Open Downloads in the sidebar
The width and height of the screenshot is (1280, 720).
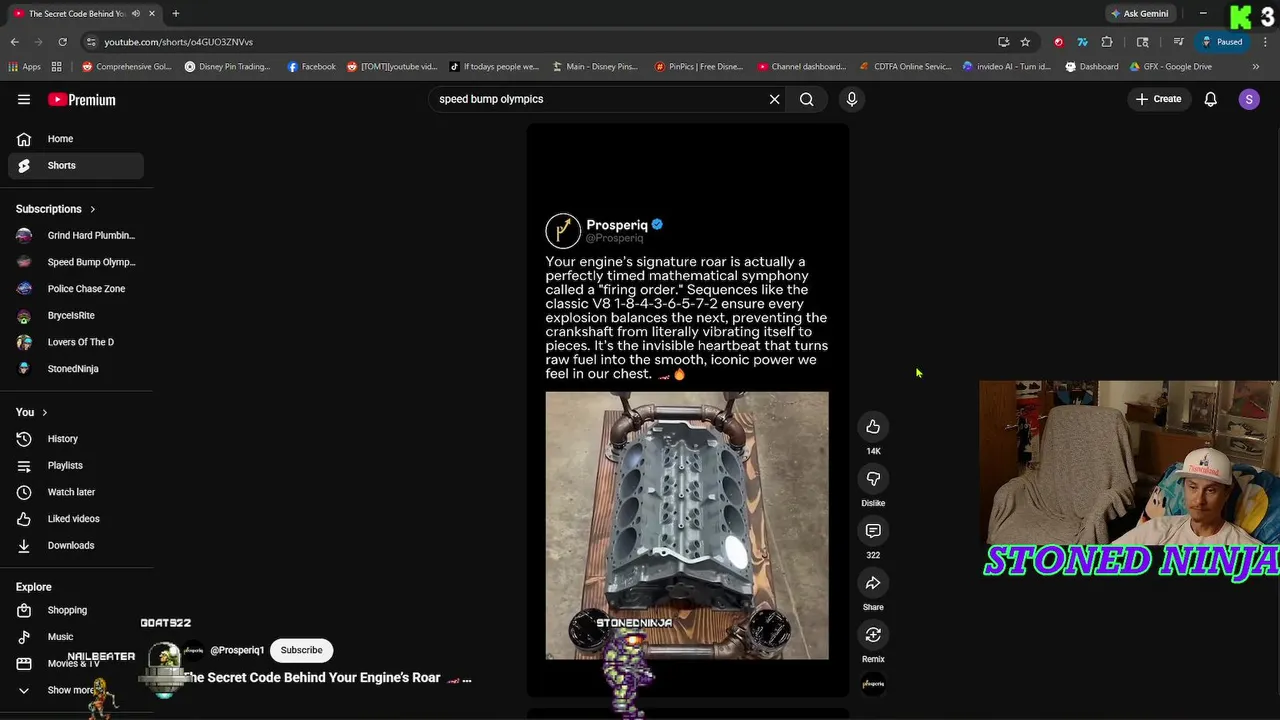[x=76, y=545]
